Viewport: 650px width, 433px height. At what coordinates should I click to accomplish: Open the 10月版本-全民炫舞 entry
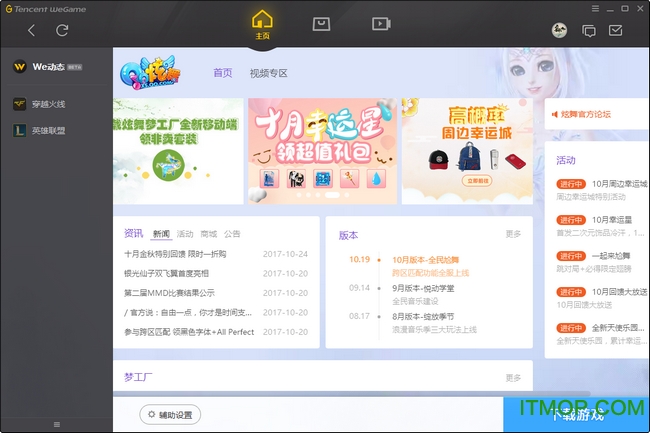[x=426, y=260]
